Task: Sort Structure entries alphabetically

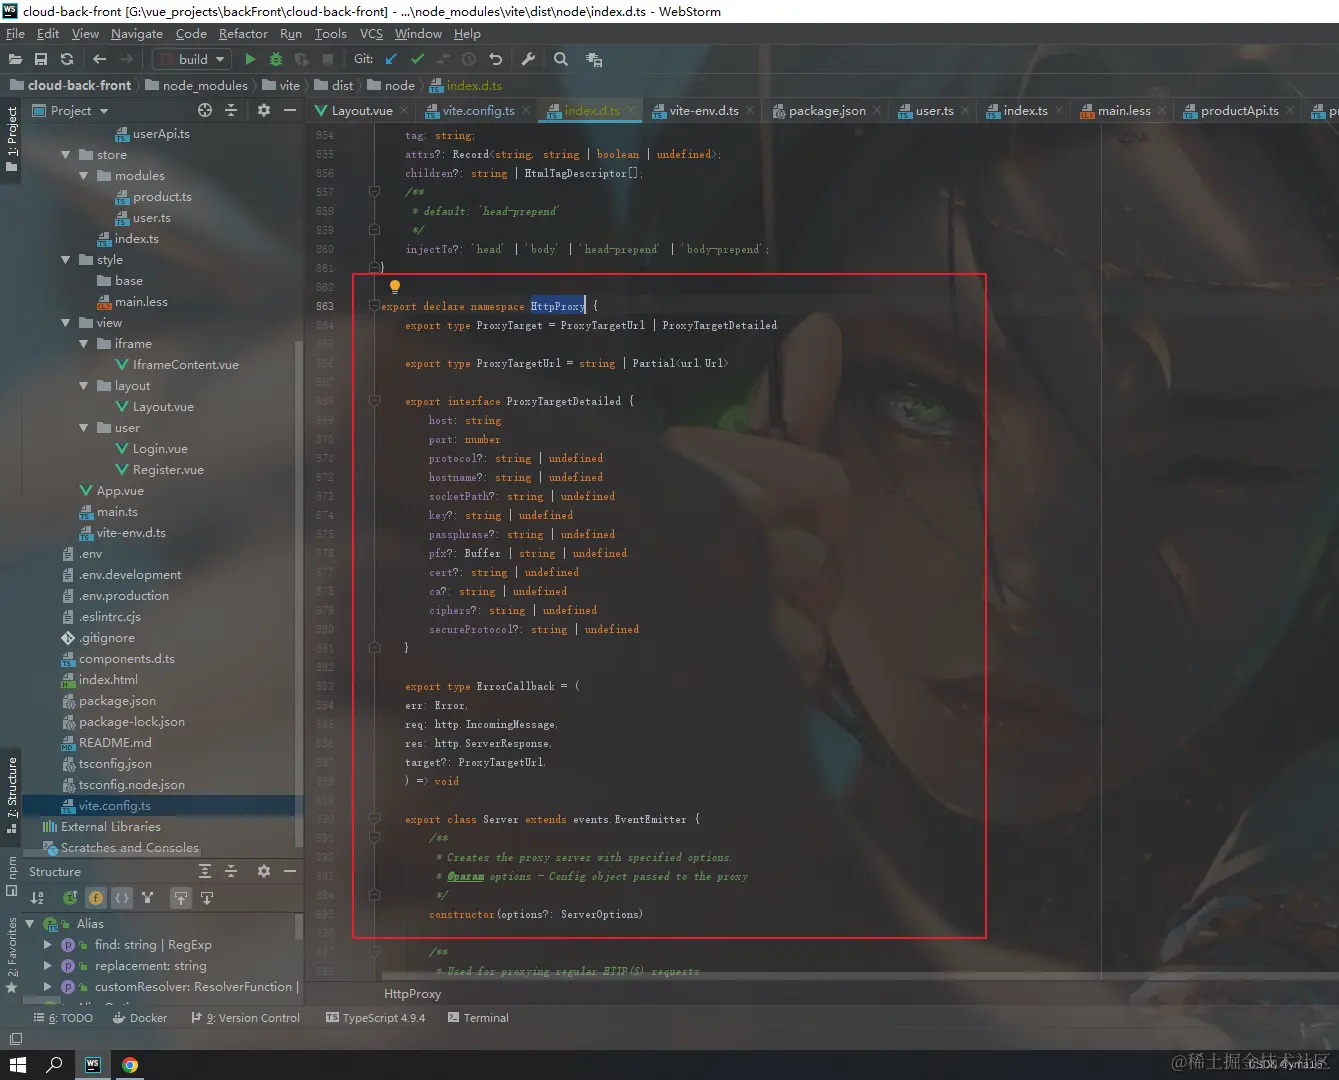Action: coord(37,898)
